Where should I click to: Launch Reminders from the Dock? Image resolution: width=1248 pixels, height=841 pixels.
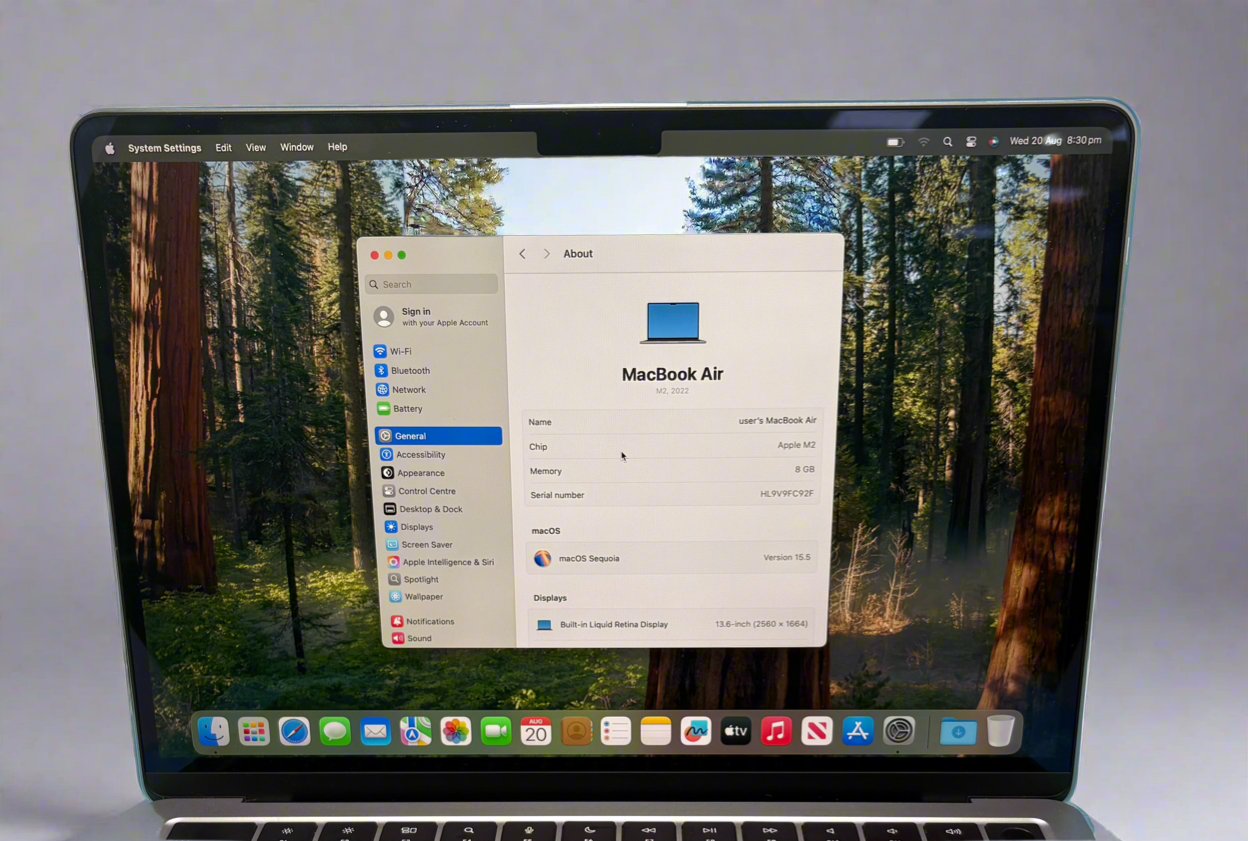click(x=616, y=732)
